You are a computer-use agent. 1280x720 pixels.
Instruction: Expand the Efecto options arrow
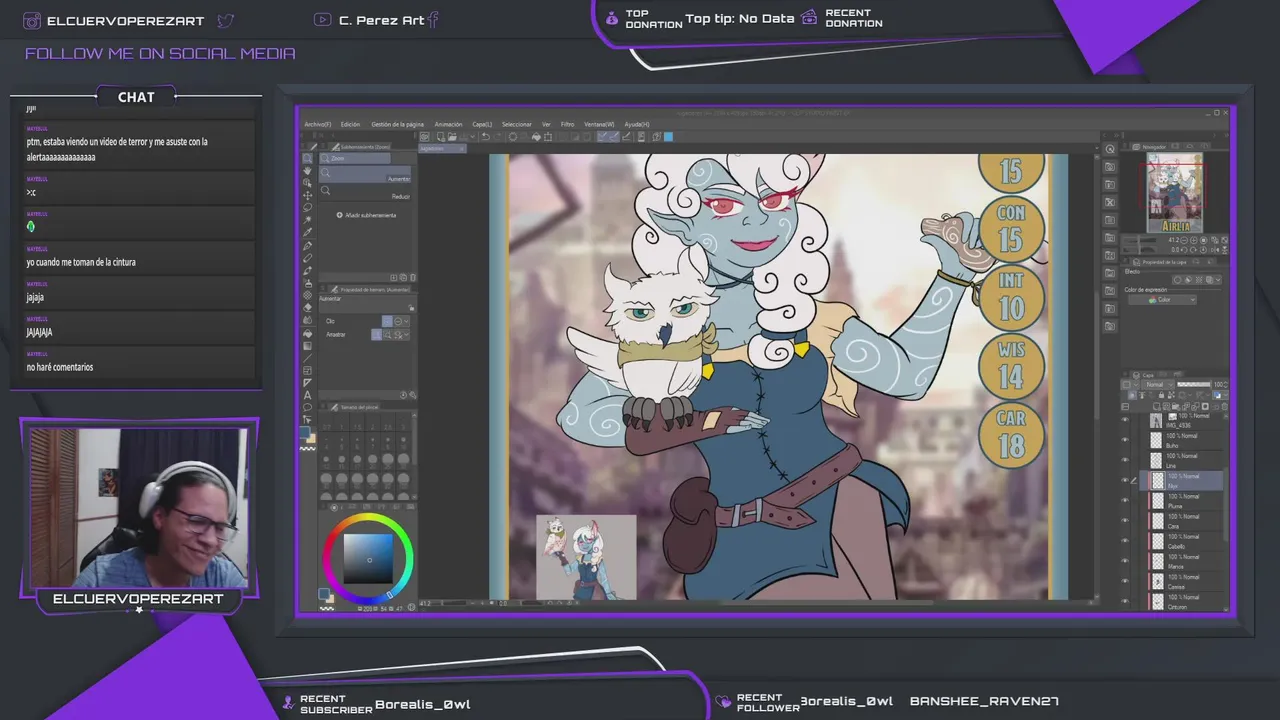pos(1218,280)
